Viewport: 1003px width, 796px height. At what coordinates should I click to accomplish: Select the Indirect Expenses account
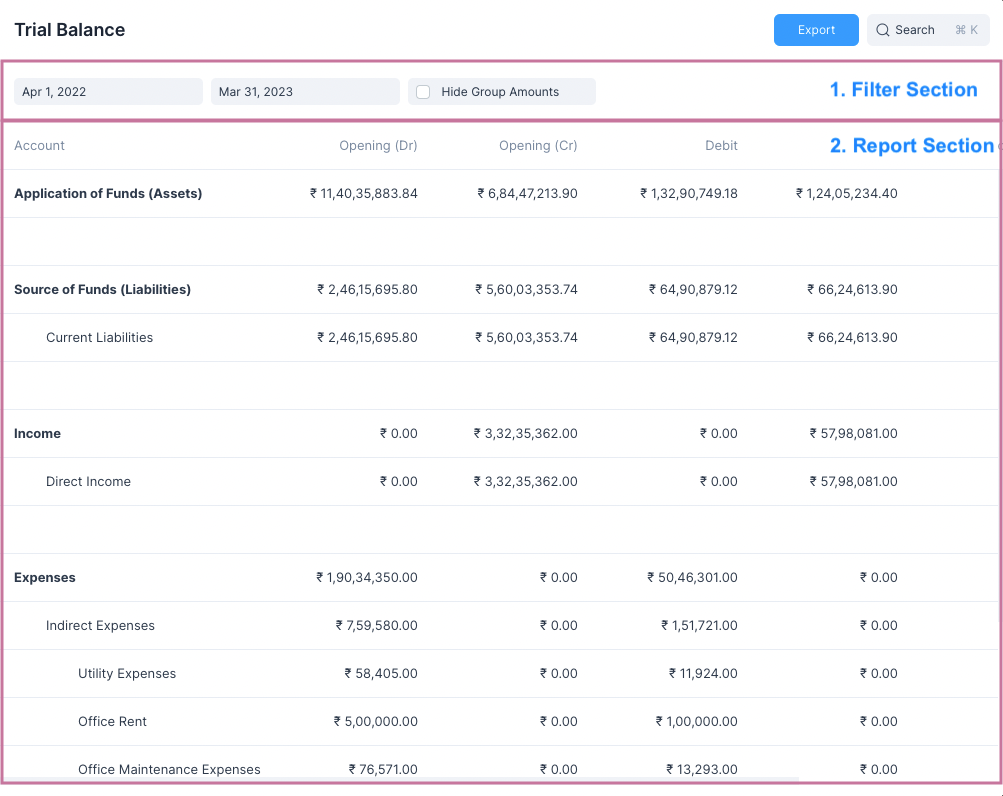(100, 626)
